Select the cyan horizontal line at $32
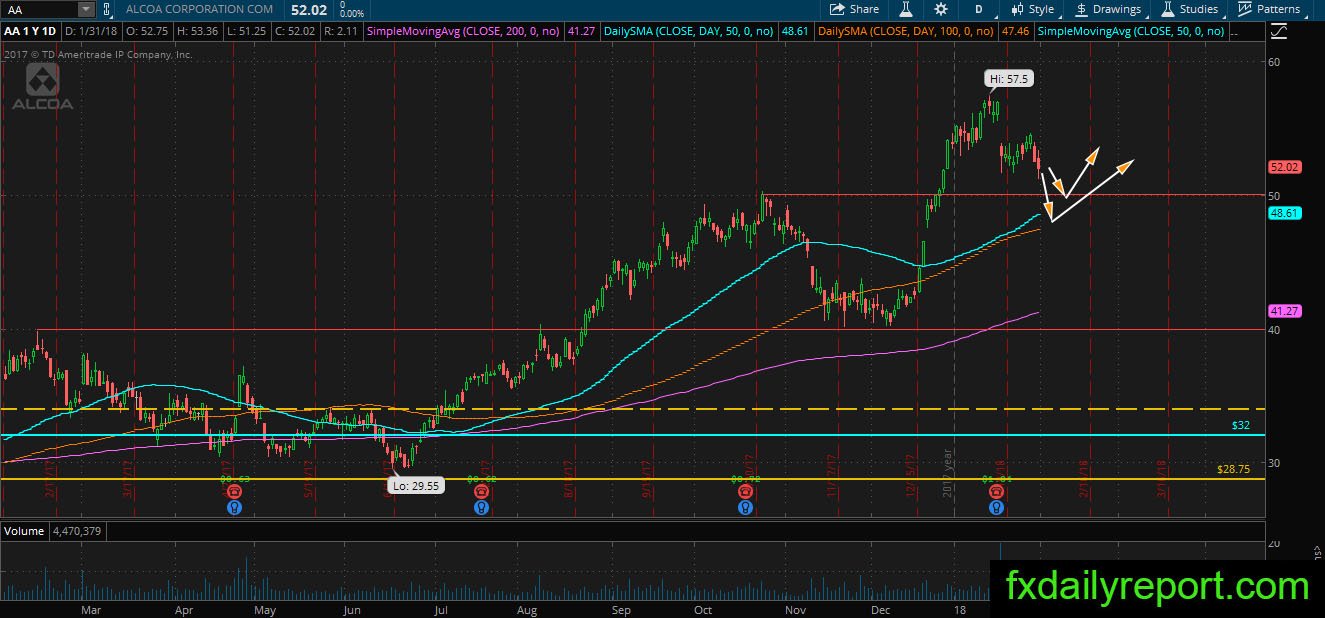 point(632,434)
